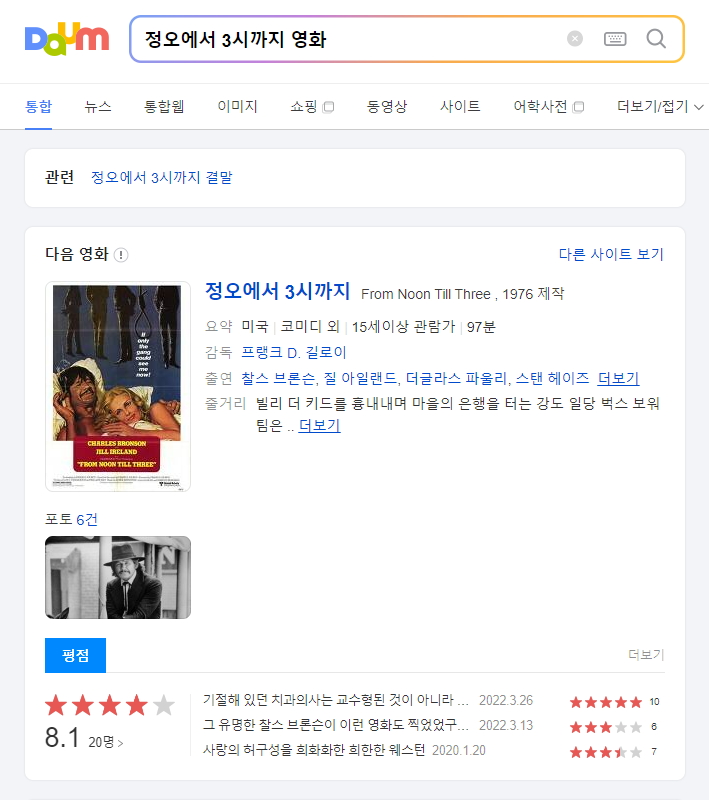The width and height of the screenshot is (709, 800).
Task: Expand cast list with 더보기
Action: coord(618,379)
